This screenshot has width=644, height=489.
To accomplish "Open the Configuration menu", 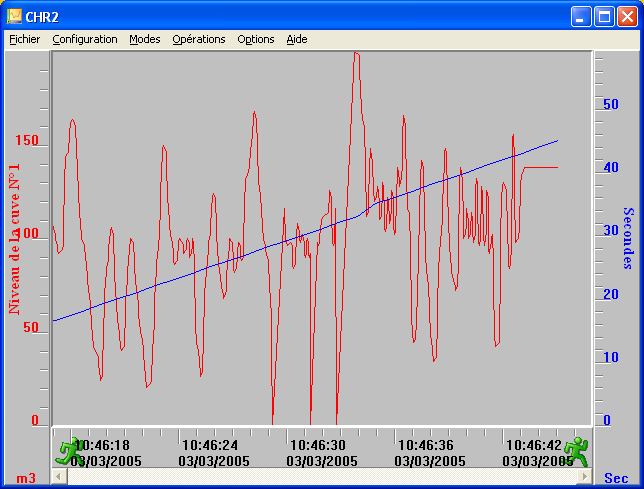I will pos(85,39).
